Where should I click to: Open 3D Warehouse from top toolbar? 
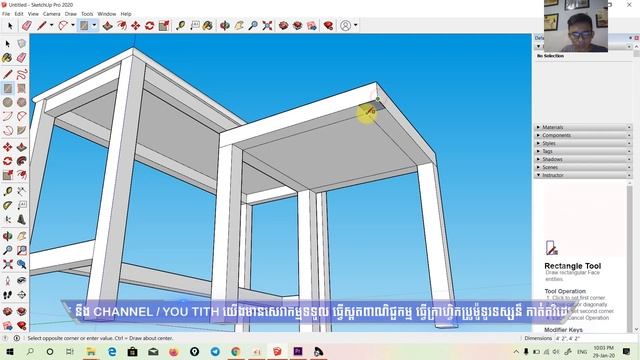click(x=283, y=26)
